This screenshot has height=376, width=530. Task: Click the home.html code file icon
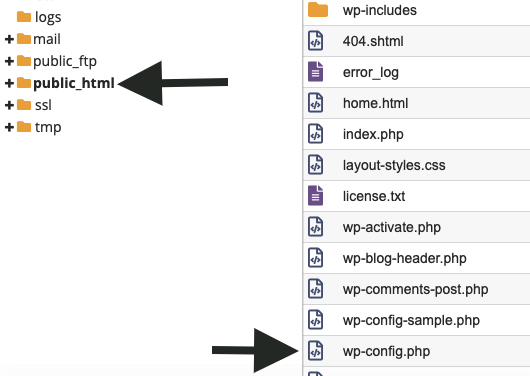coord(315,102)
